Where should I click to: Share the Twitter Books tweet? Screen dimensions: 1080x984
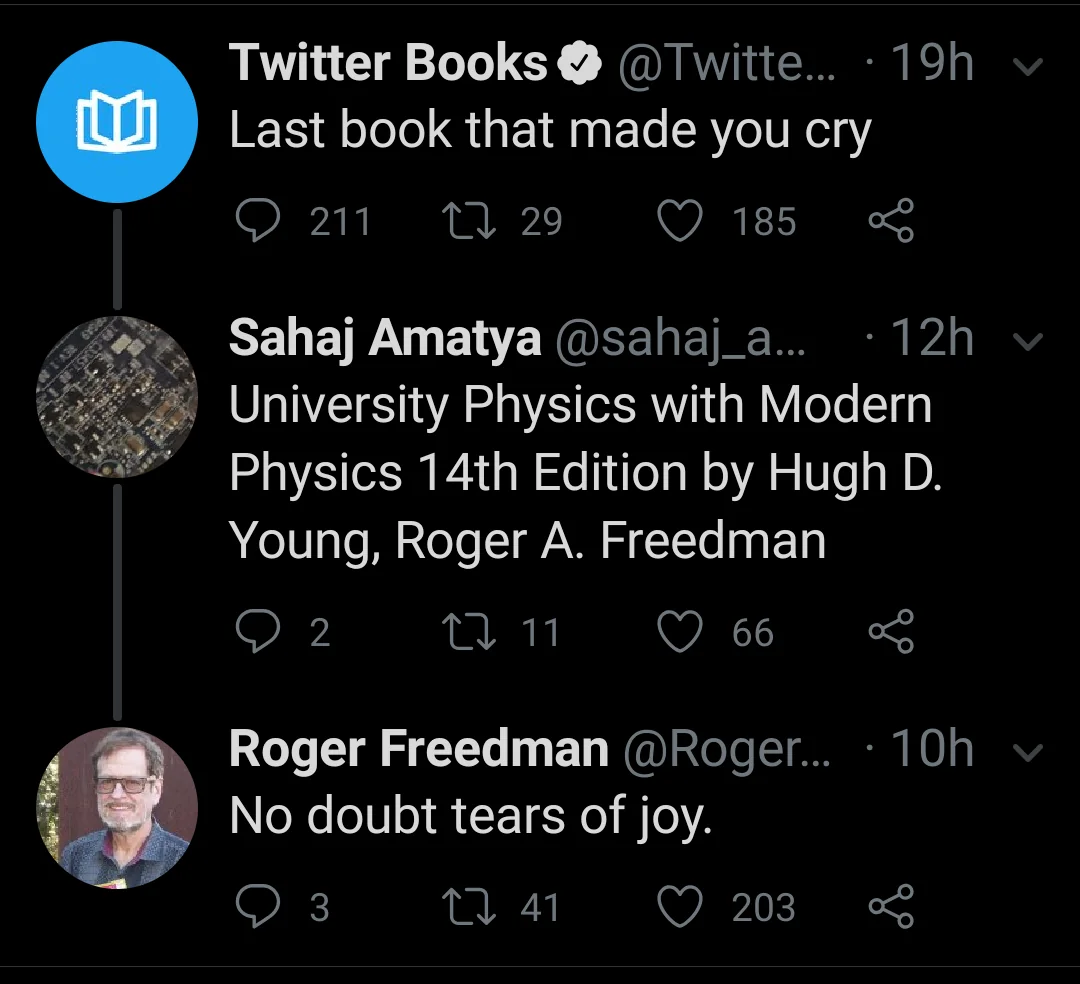point(890,221)
